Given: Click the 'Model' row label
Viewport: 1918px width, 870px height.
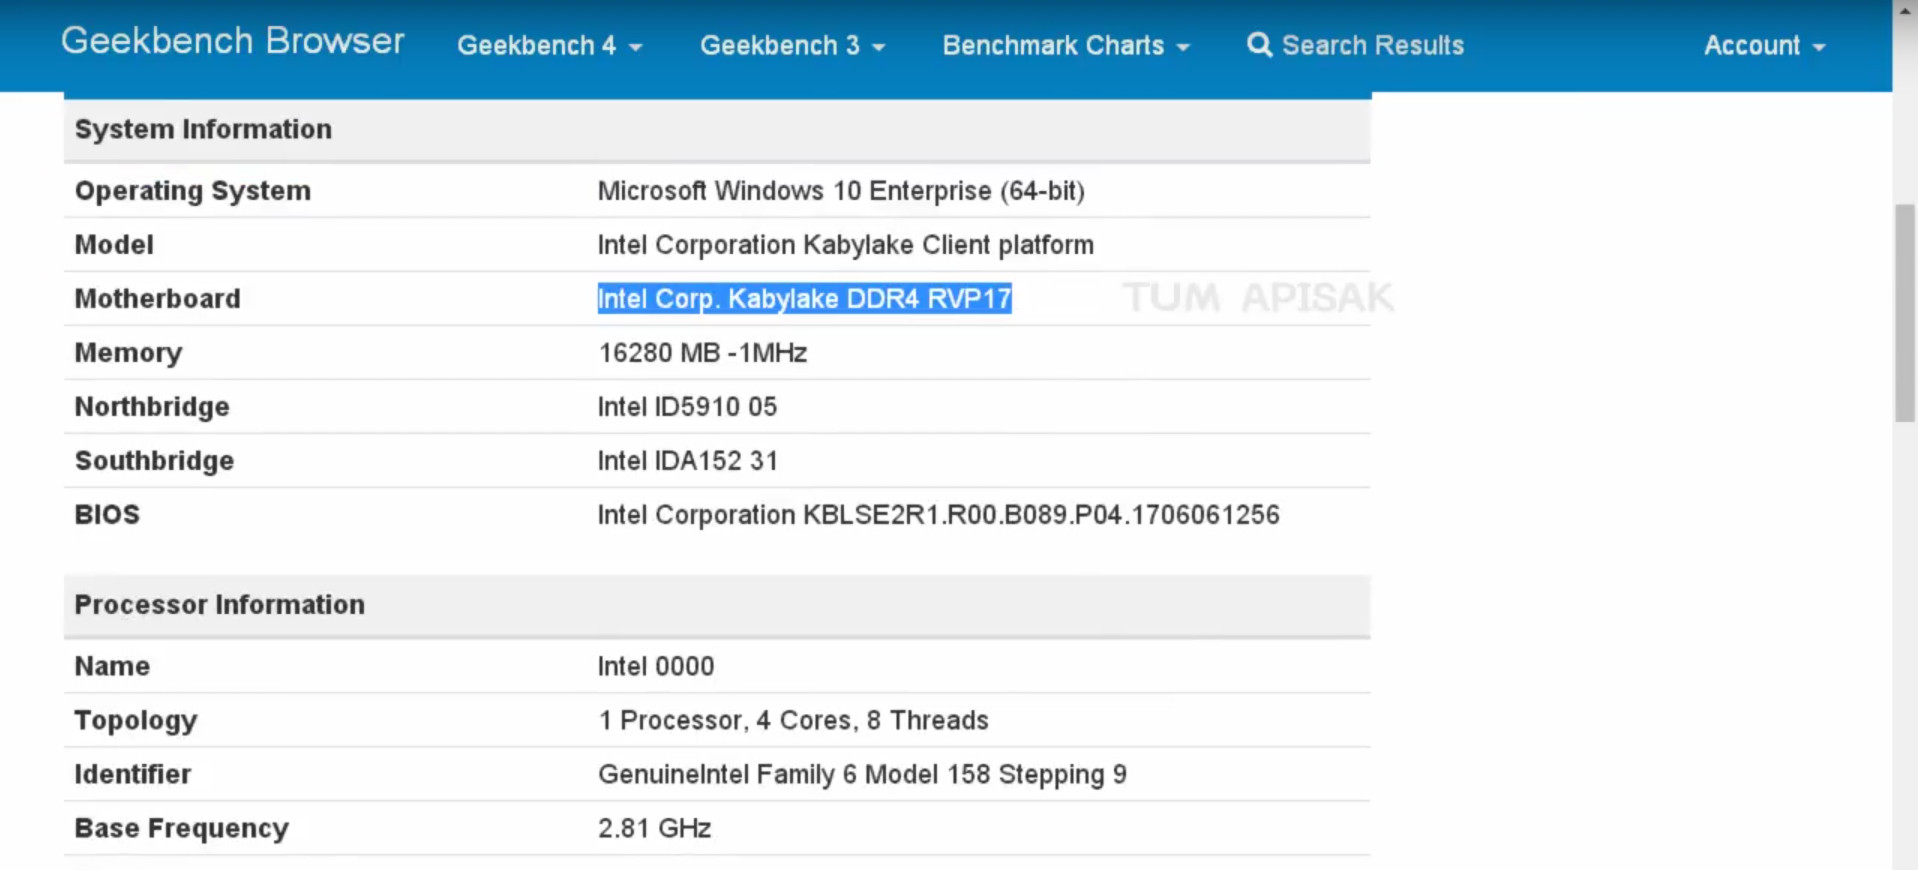Looking at the screenshot, I should 114,245.
